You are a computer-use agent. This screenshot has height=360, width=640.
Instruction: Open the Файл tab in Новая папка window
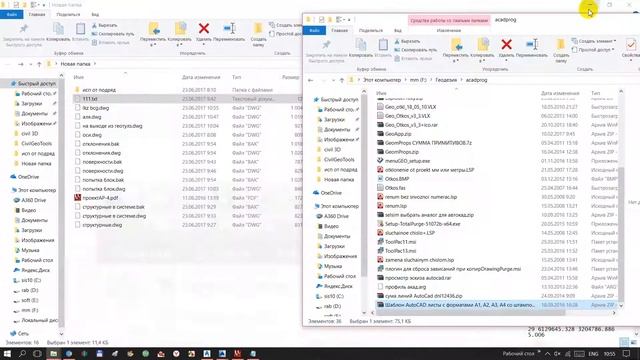(11, 15)
